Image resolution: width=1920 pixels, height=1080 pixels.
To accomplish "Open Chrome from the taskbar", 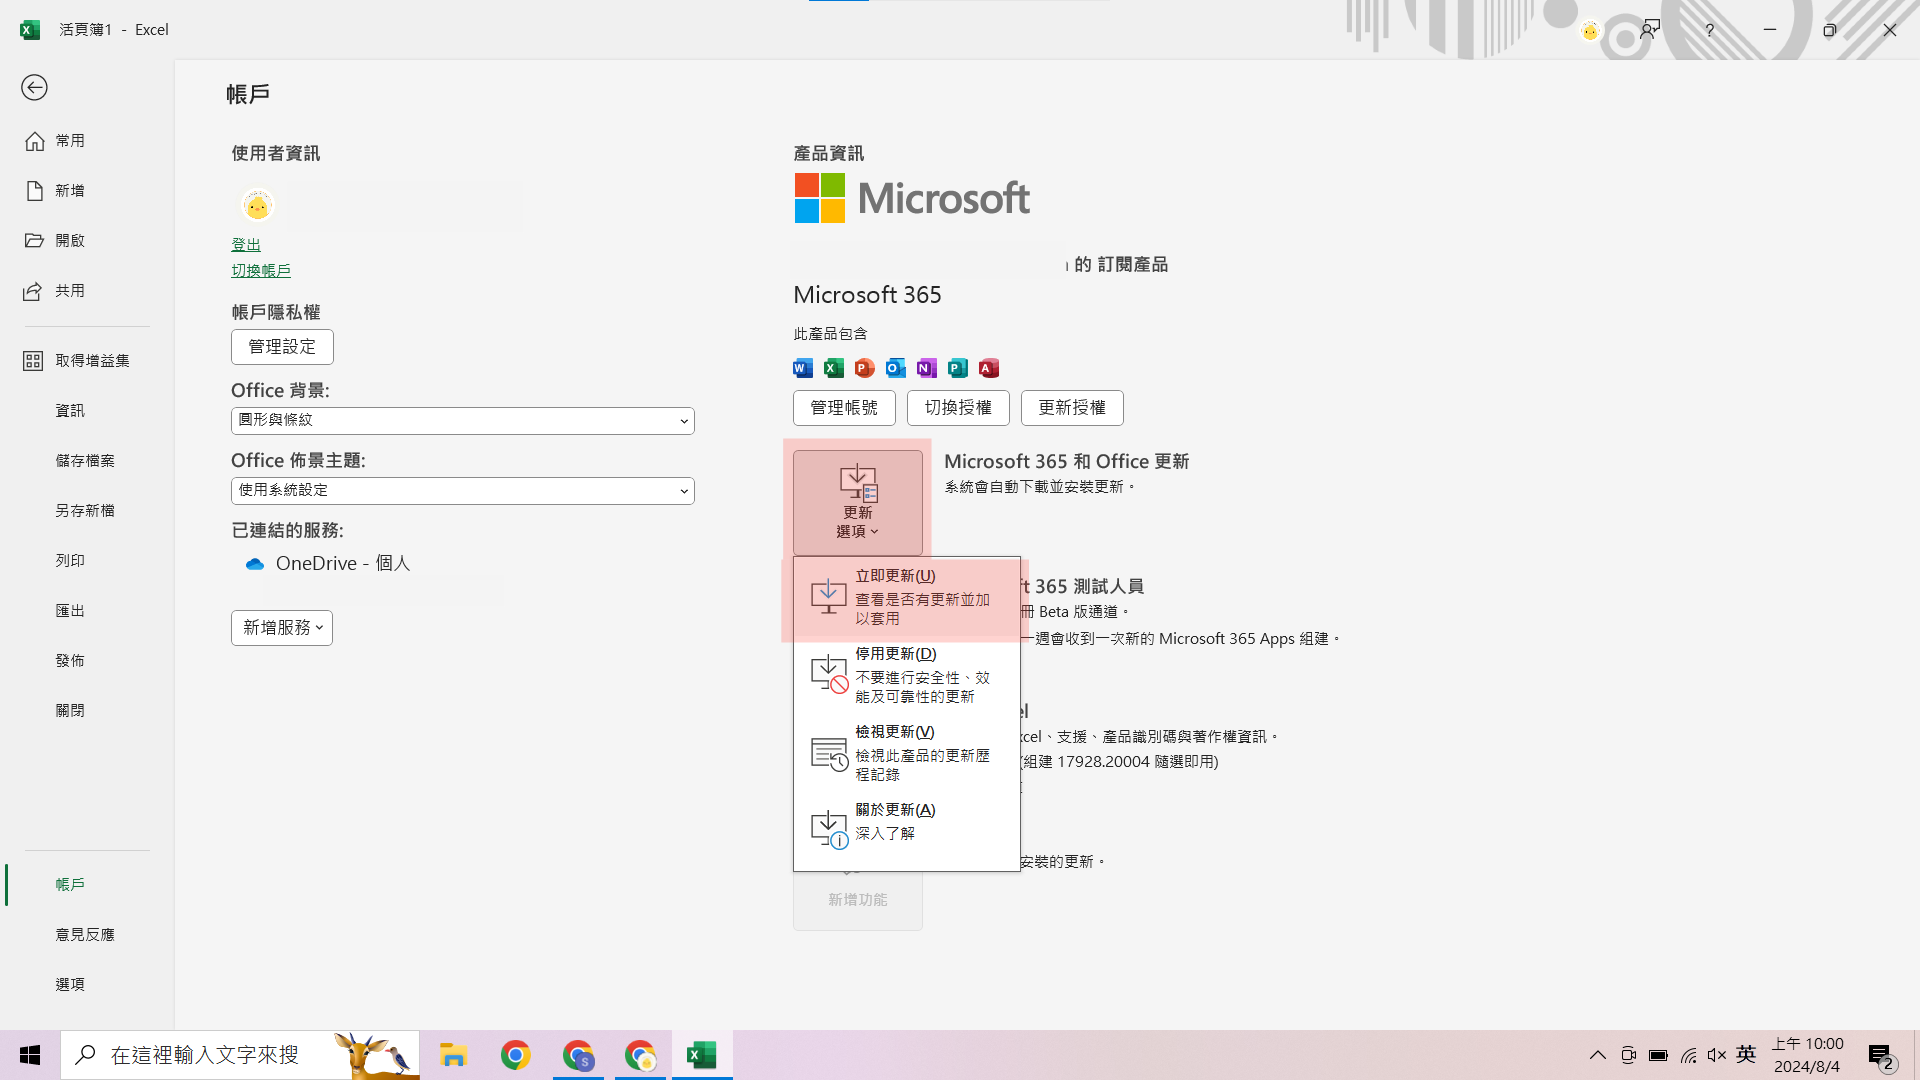I will tap(516, 1055).
